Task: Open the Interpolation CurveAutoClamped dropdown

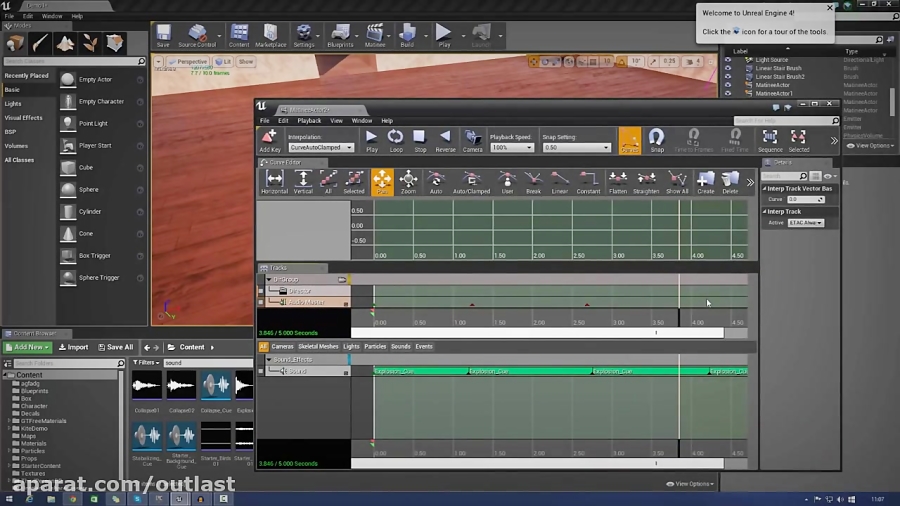Action: (321, 147)
